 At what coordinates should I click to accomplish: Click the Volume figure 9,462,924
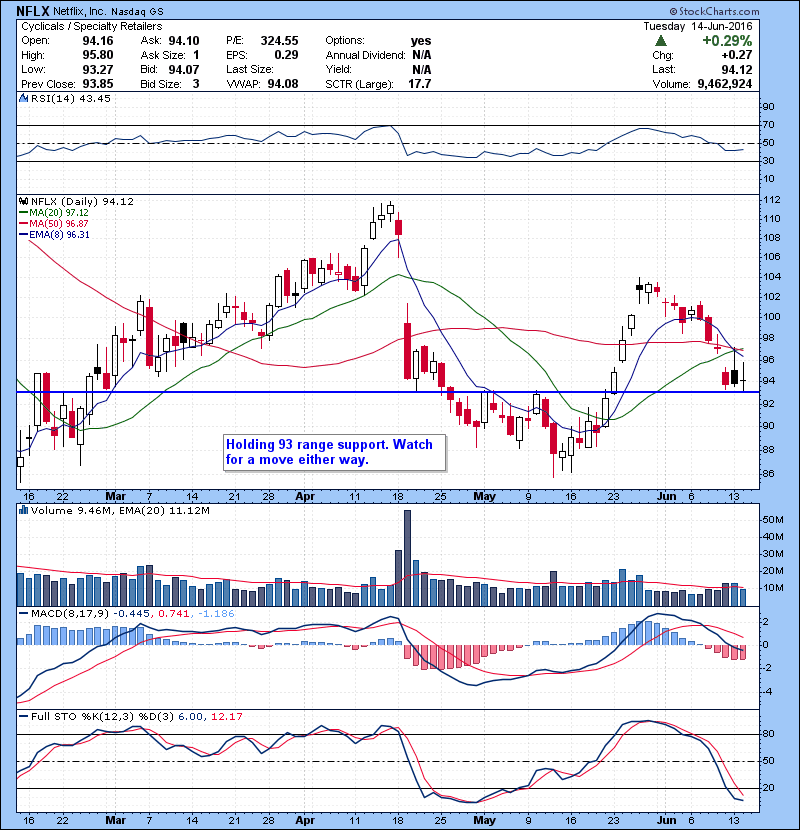tap(725, 84)
